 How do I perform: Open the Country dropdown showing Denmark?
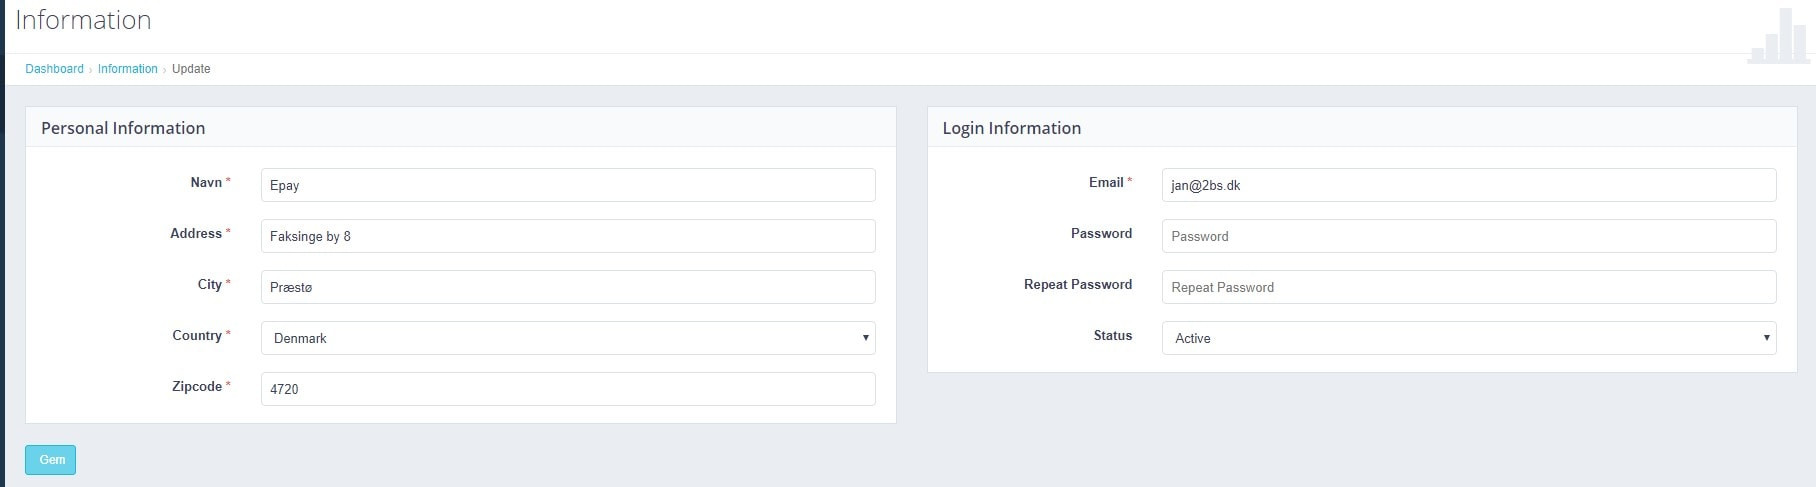coord(567,338)
